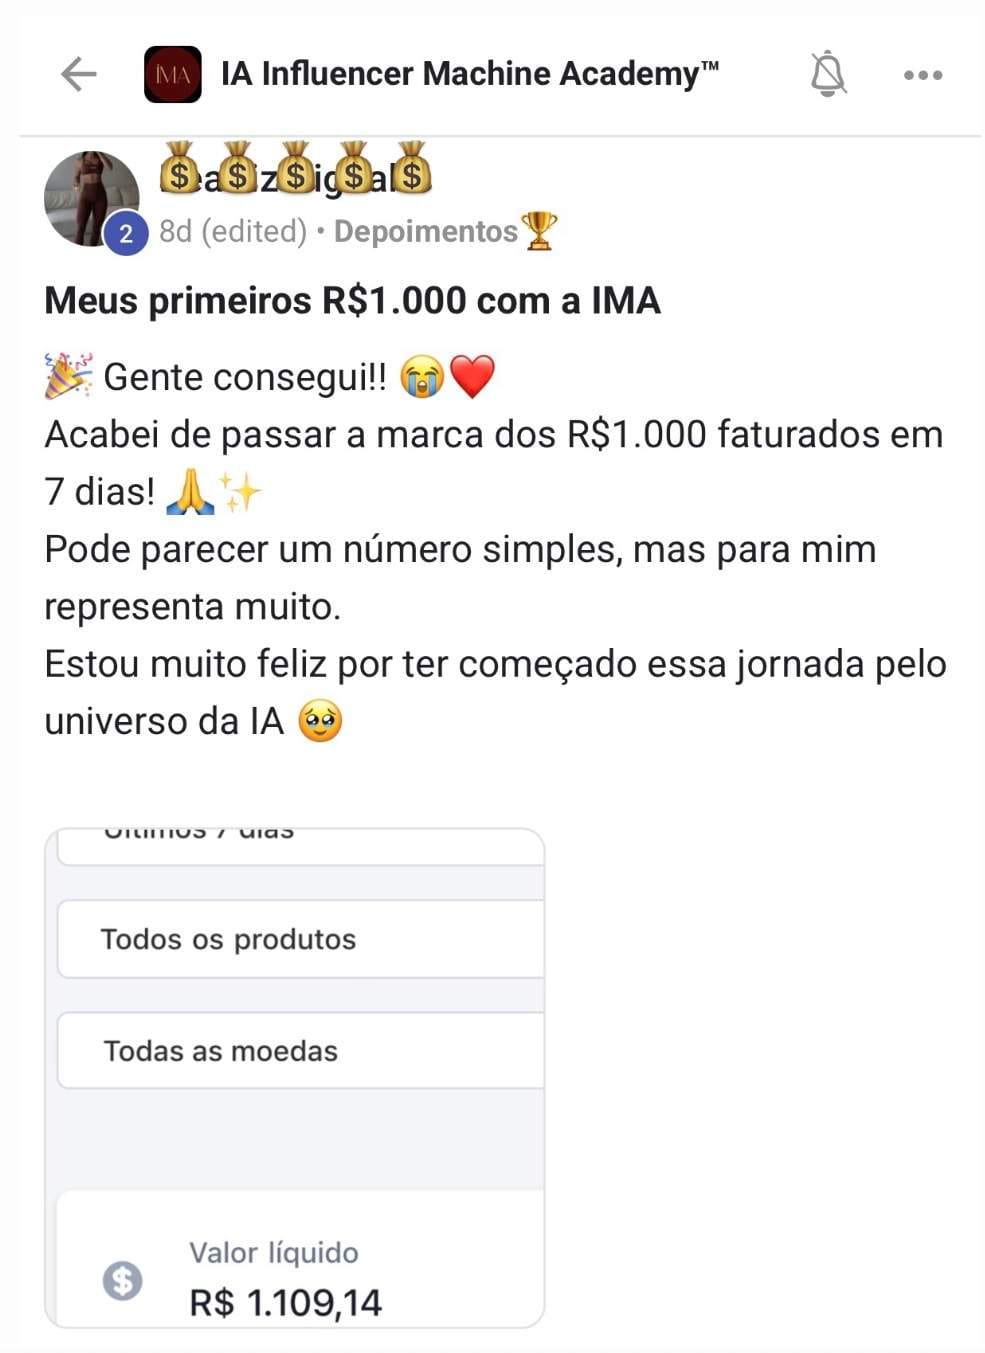The width and height of the screenshot is (985, 1353).
Task: View the post author's profile picture
Action: click(92, 198)
